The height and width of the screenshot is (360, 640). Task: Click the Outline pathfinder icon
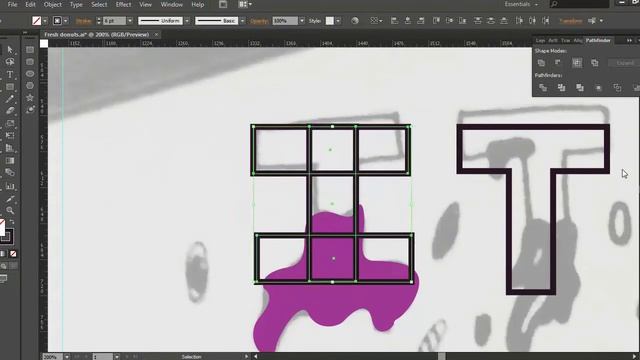[617, 87]
